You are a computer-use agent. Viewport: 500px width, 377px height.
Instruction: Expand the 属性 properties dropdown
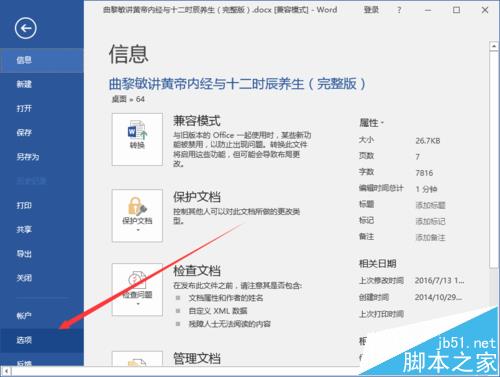coord(371,123)
